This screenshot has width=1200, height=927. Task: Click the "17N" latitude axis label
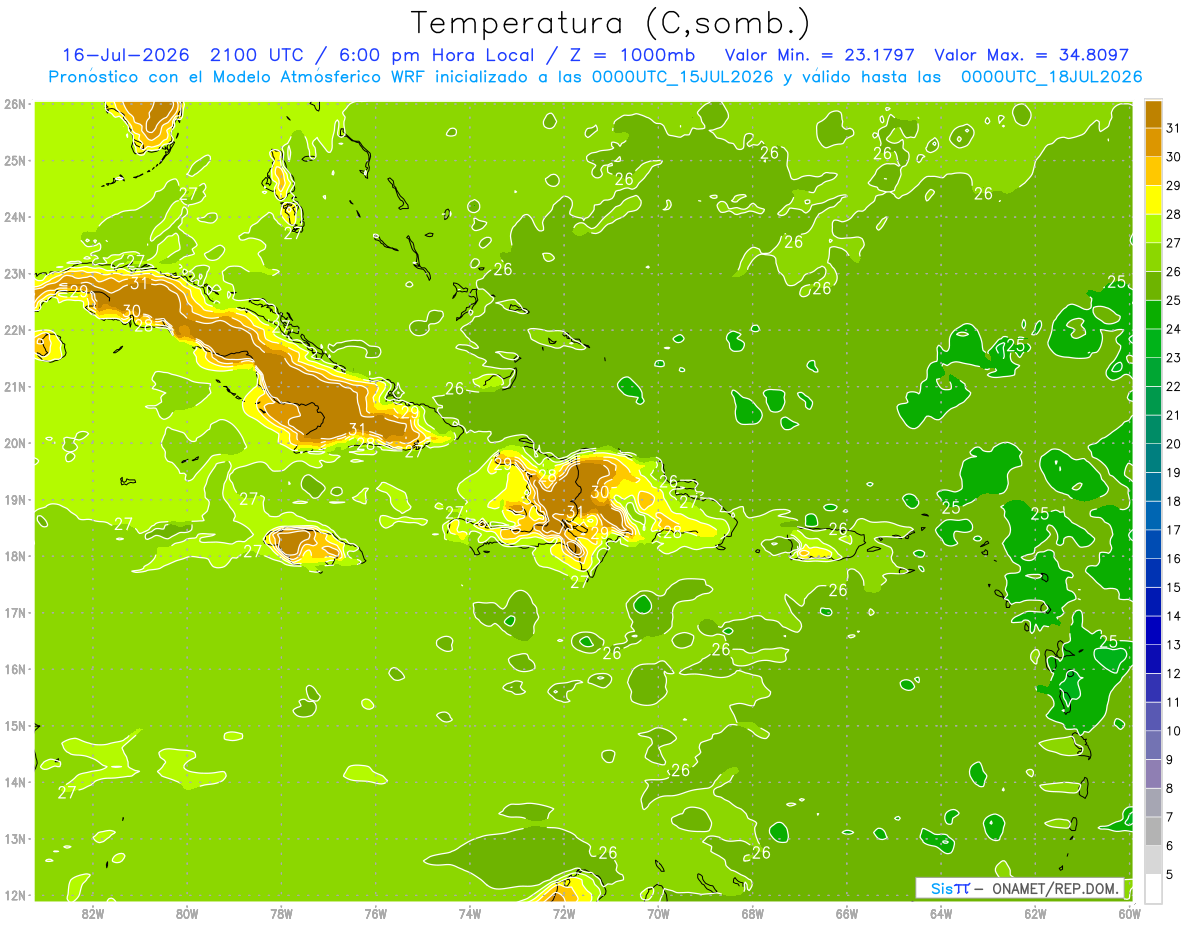pyautogui.click(x=15, y=612)
